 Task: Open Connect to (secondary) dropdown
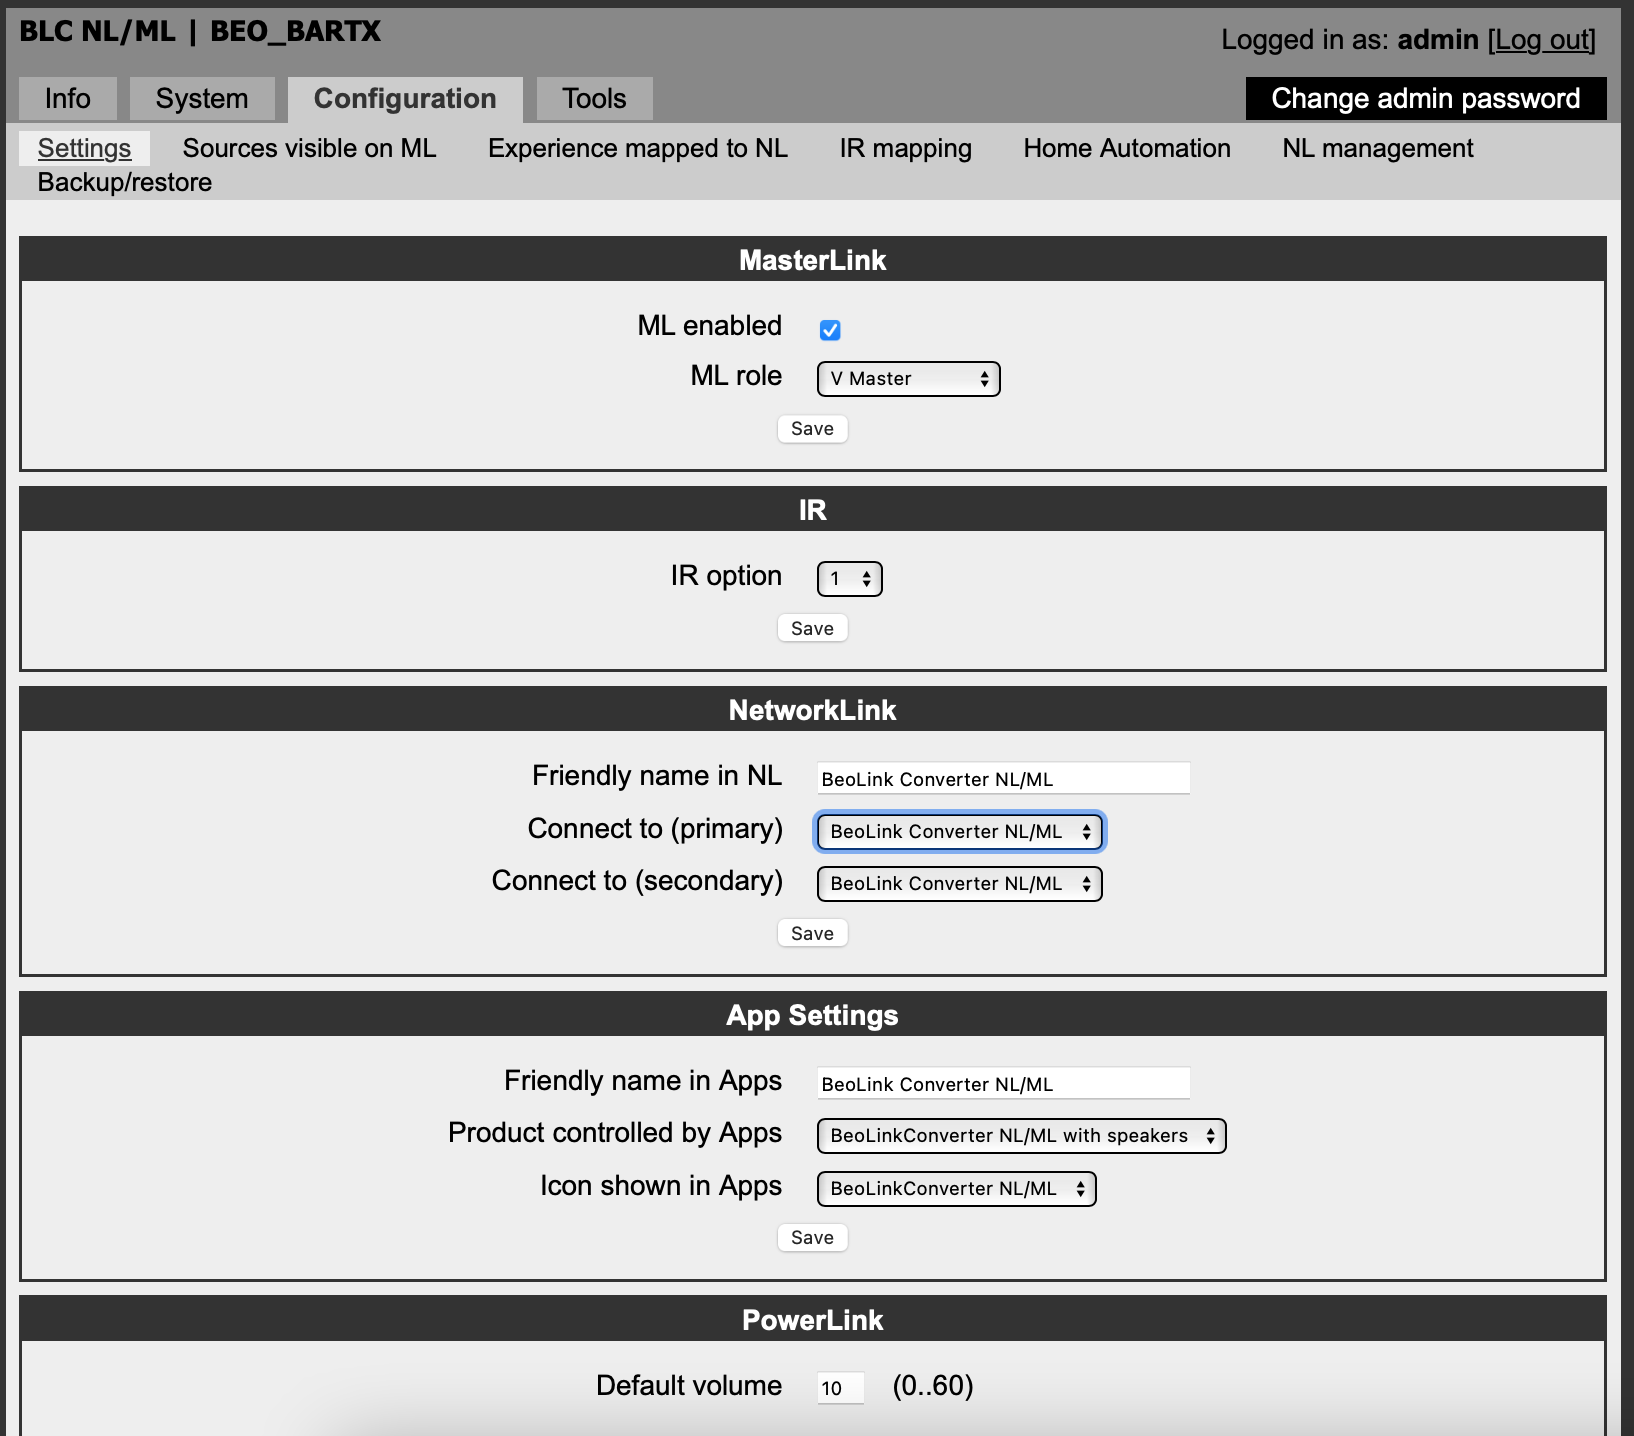960,884
